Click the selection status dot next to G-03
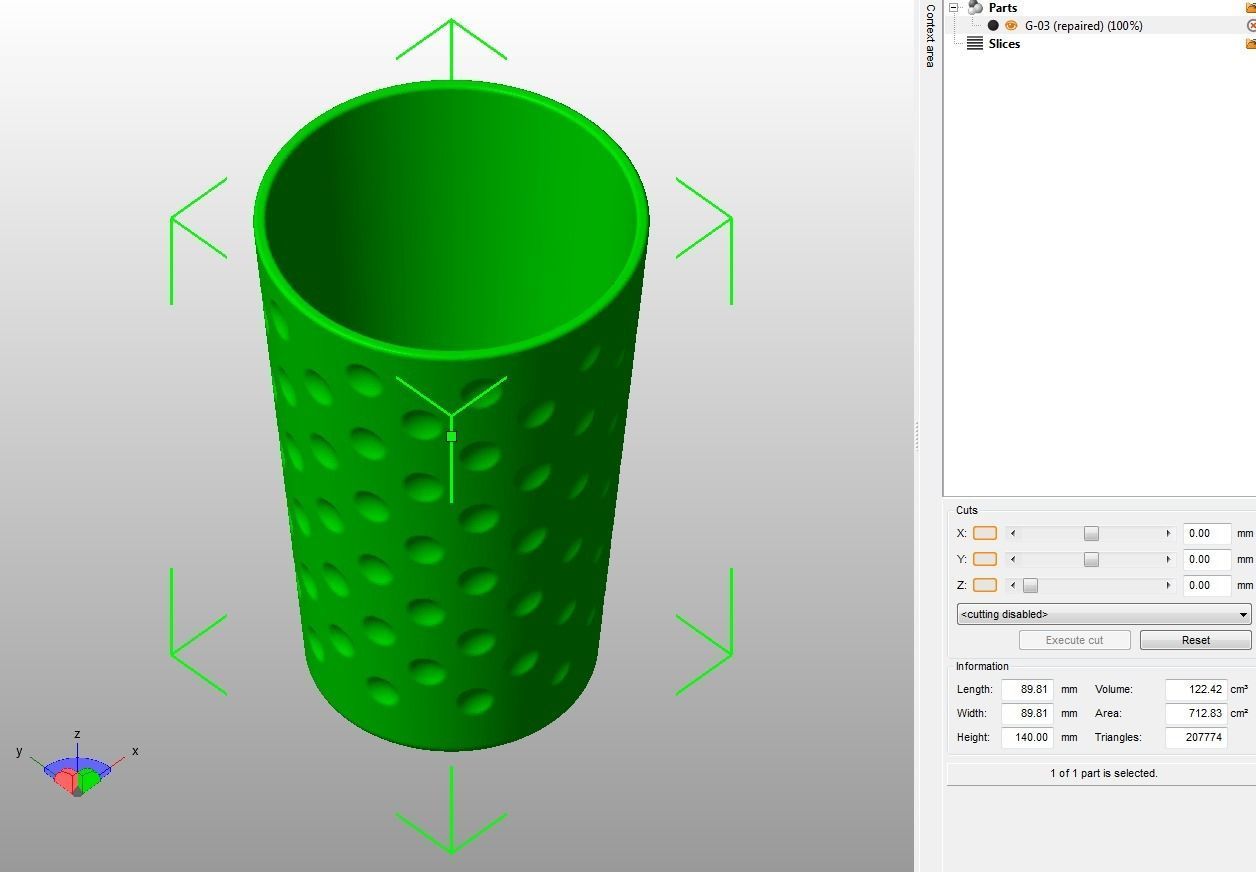Screen dimensions: 1256x872 (x=993, y=25)
